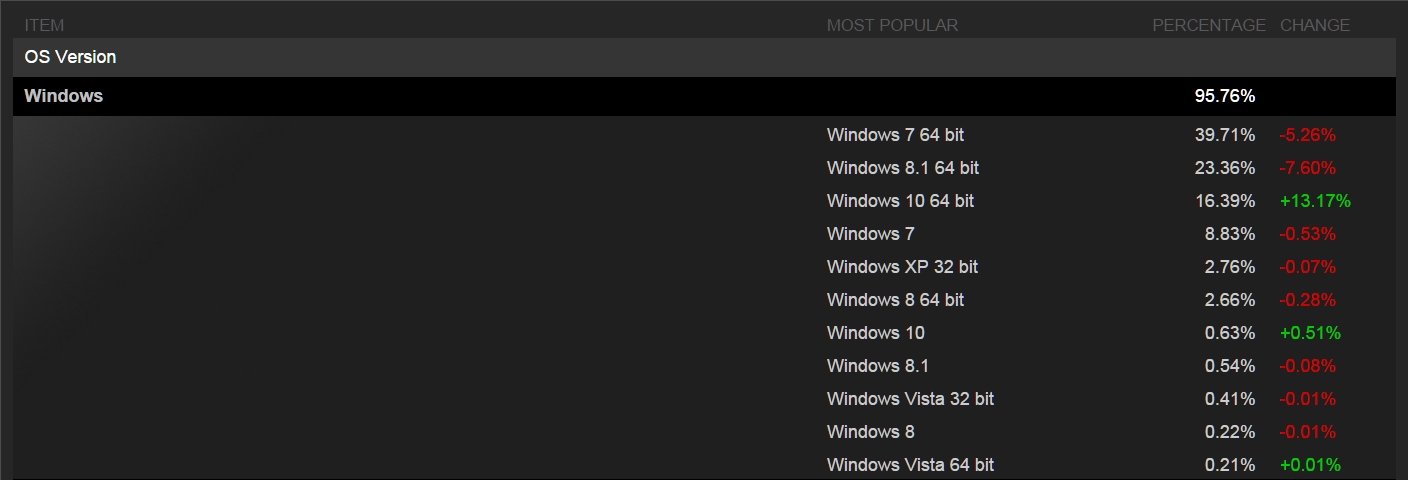Select the Windows Vista 32 bit entry
Viewport: 1408px width, 480px height.
(x=910, y=399)
